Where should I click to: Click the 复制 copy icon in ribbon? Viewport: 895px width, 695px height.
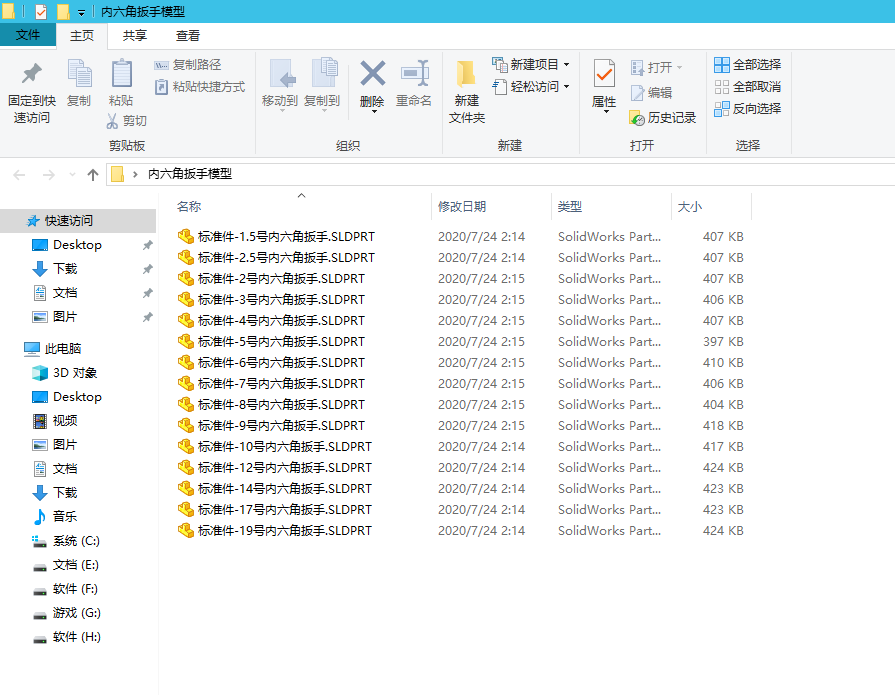79,74
